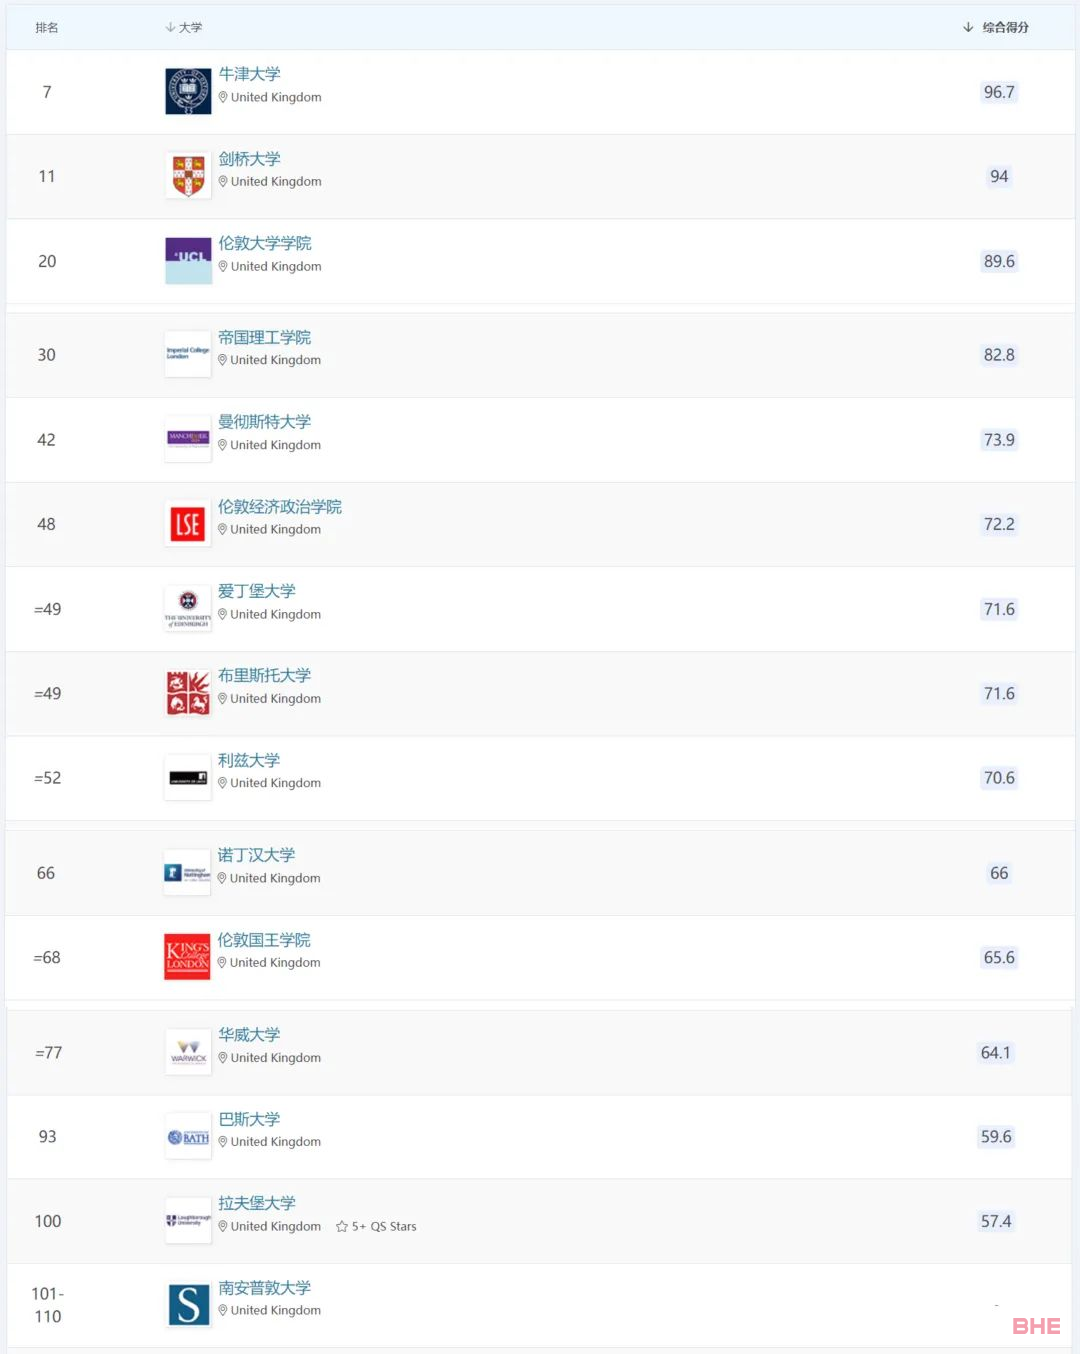Click the University of Oxford crest logo
1080x1354 pixels.
(188, 92)
